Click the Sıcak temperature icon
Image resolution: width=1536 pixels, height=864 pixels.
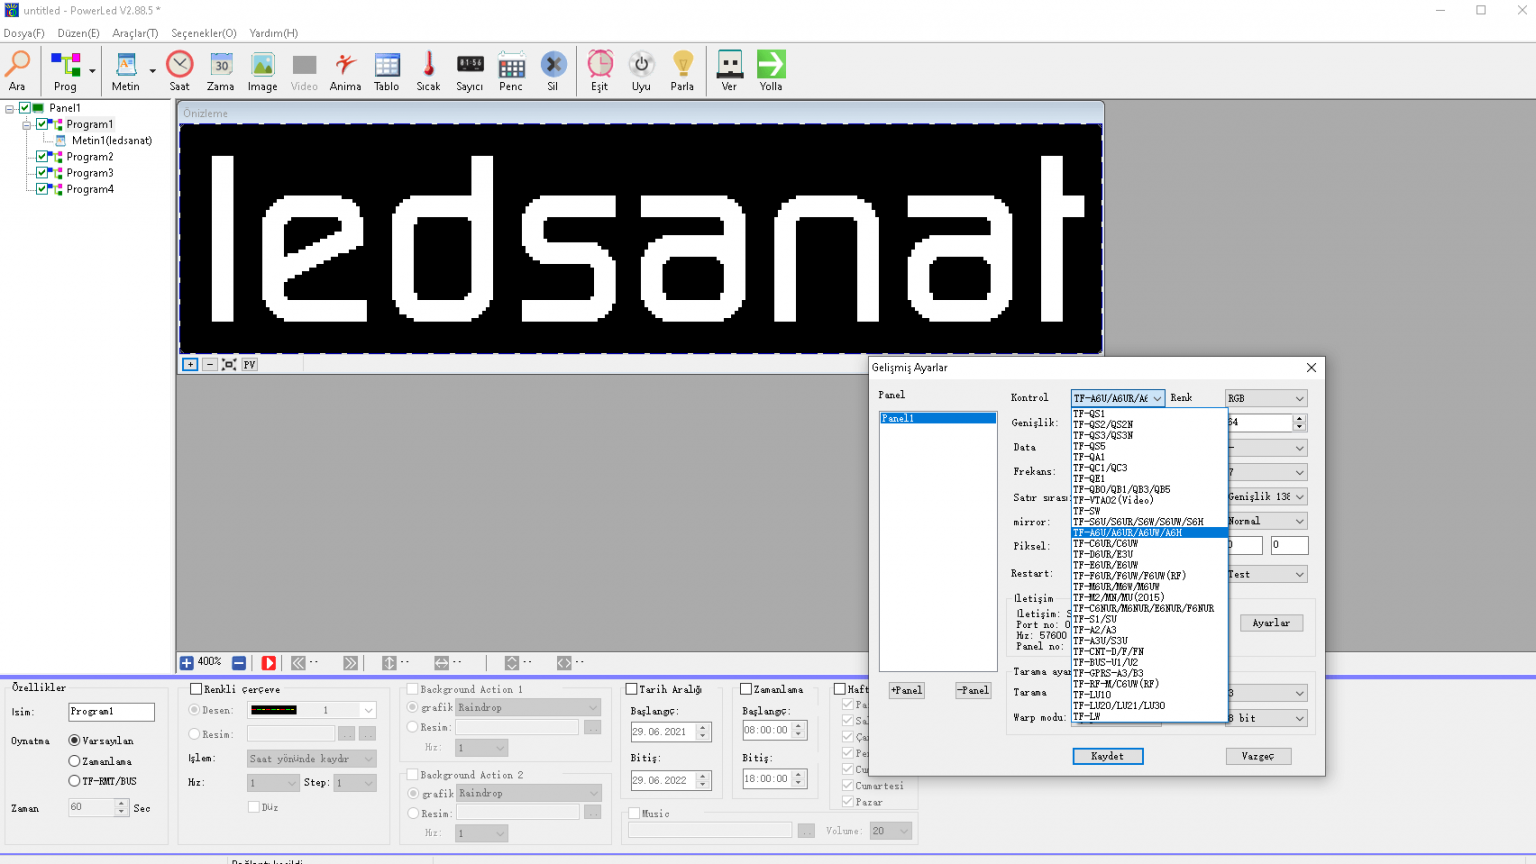[x=428, y=70]
